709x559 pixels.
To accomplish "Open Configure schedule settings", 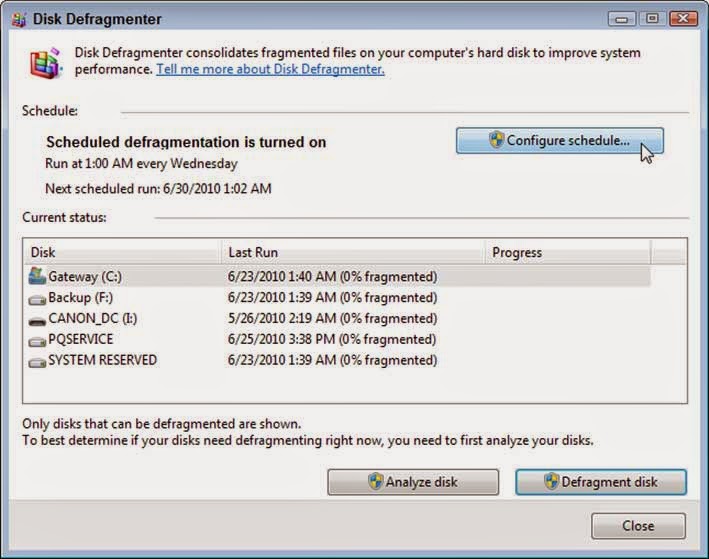I will pos(560,141).
